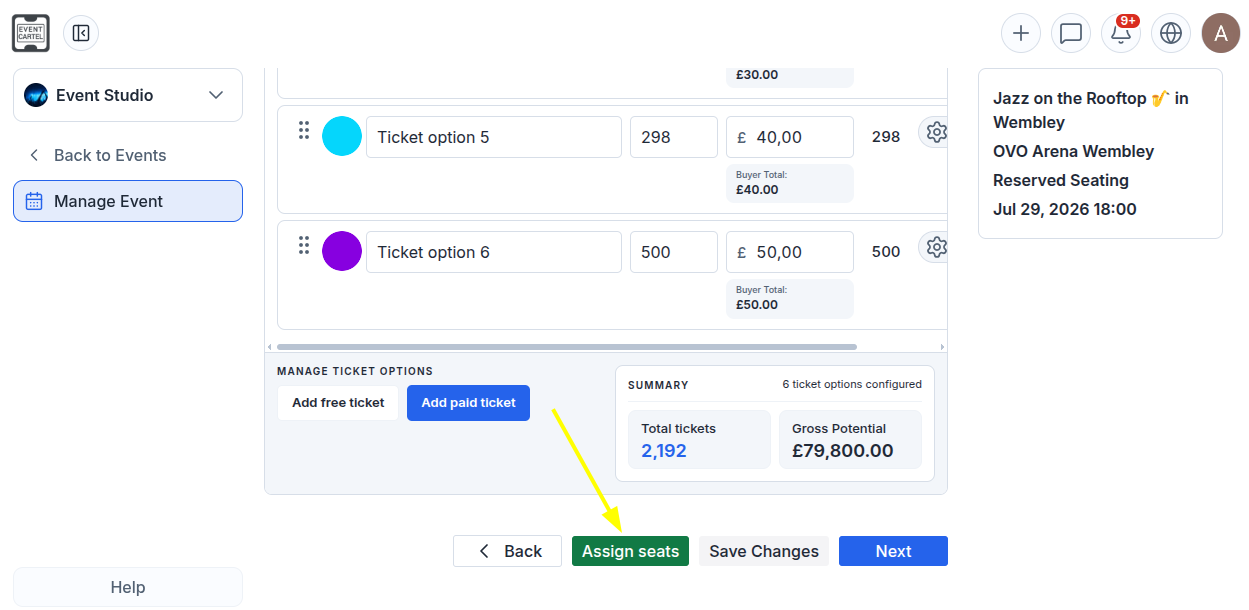Select the Manage Event menu item
1249x610 pixels.
coord(128,201)
